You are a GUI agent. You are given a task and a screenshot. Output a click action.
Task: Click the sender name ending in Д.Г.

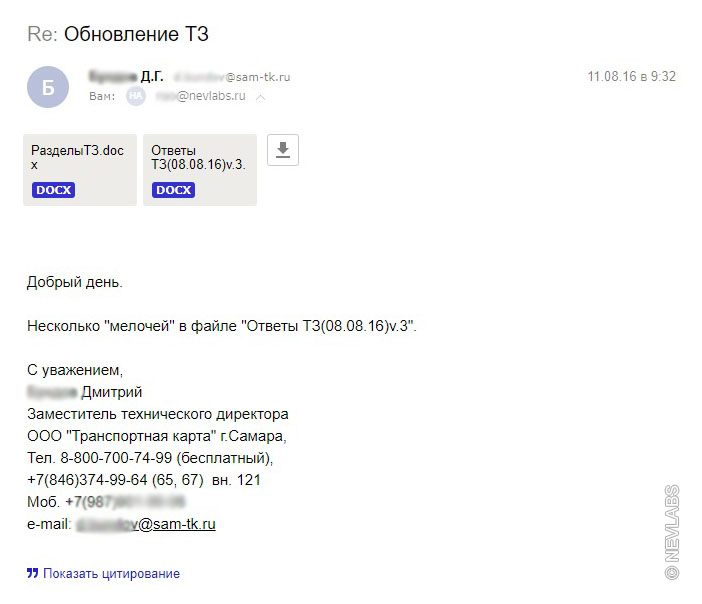(126, 76)
